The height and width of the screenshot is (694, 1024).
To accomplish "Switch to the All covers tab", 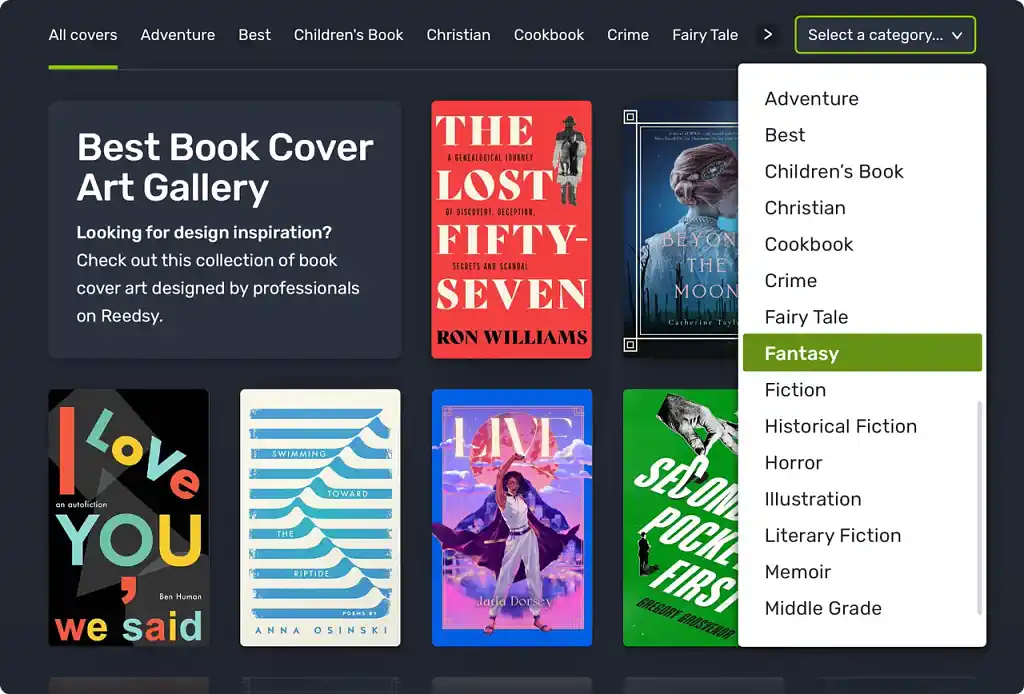I will 83,35.
